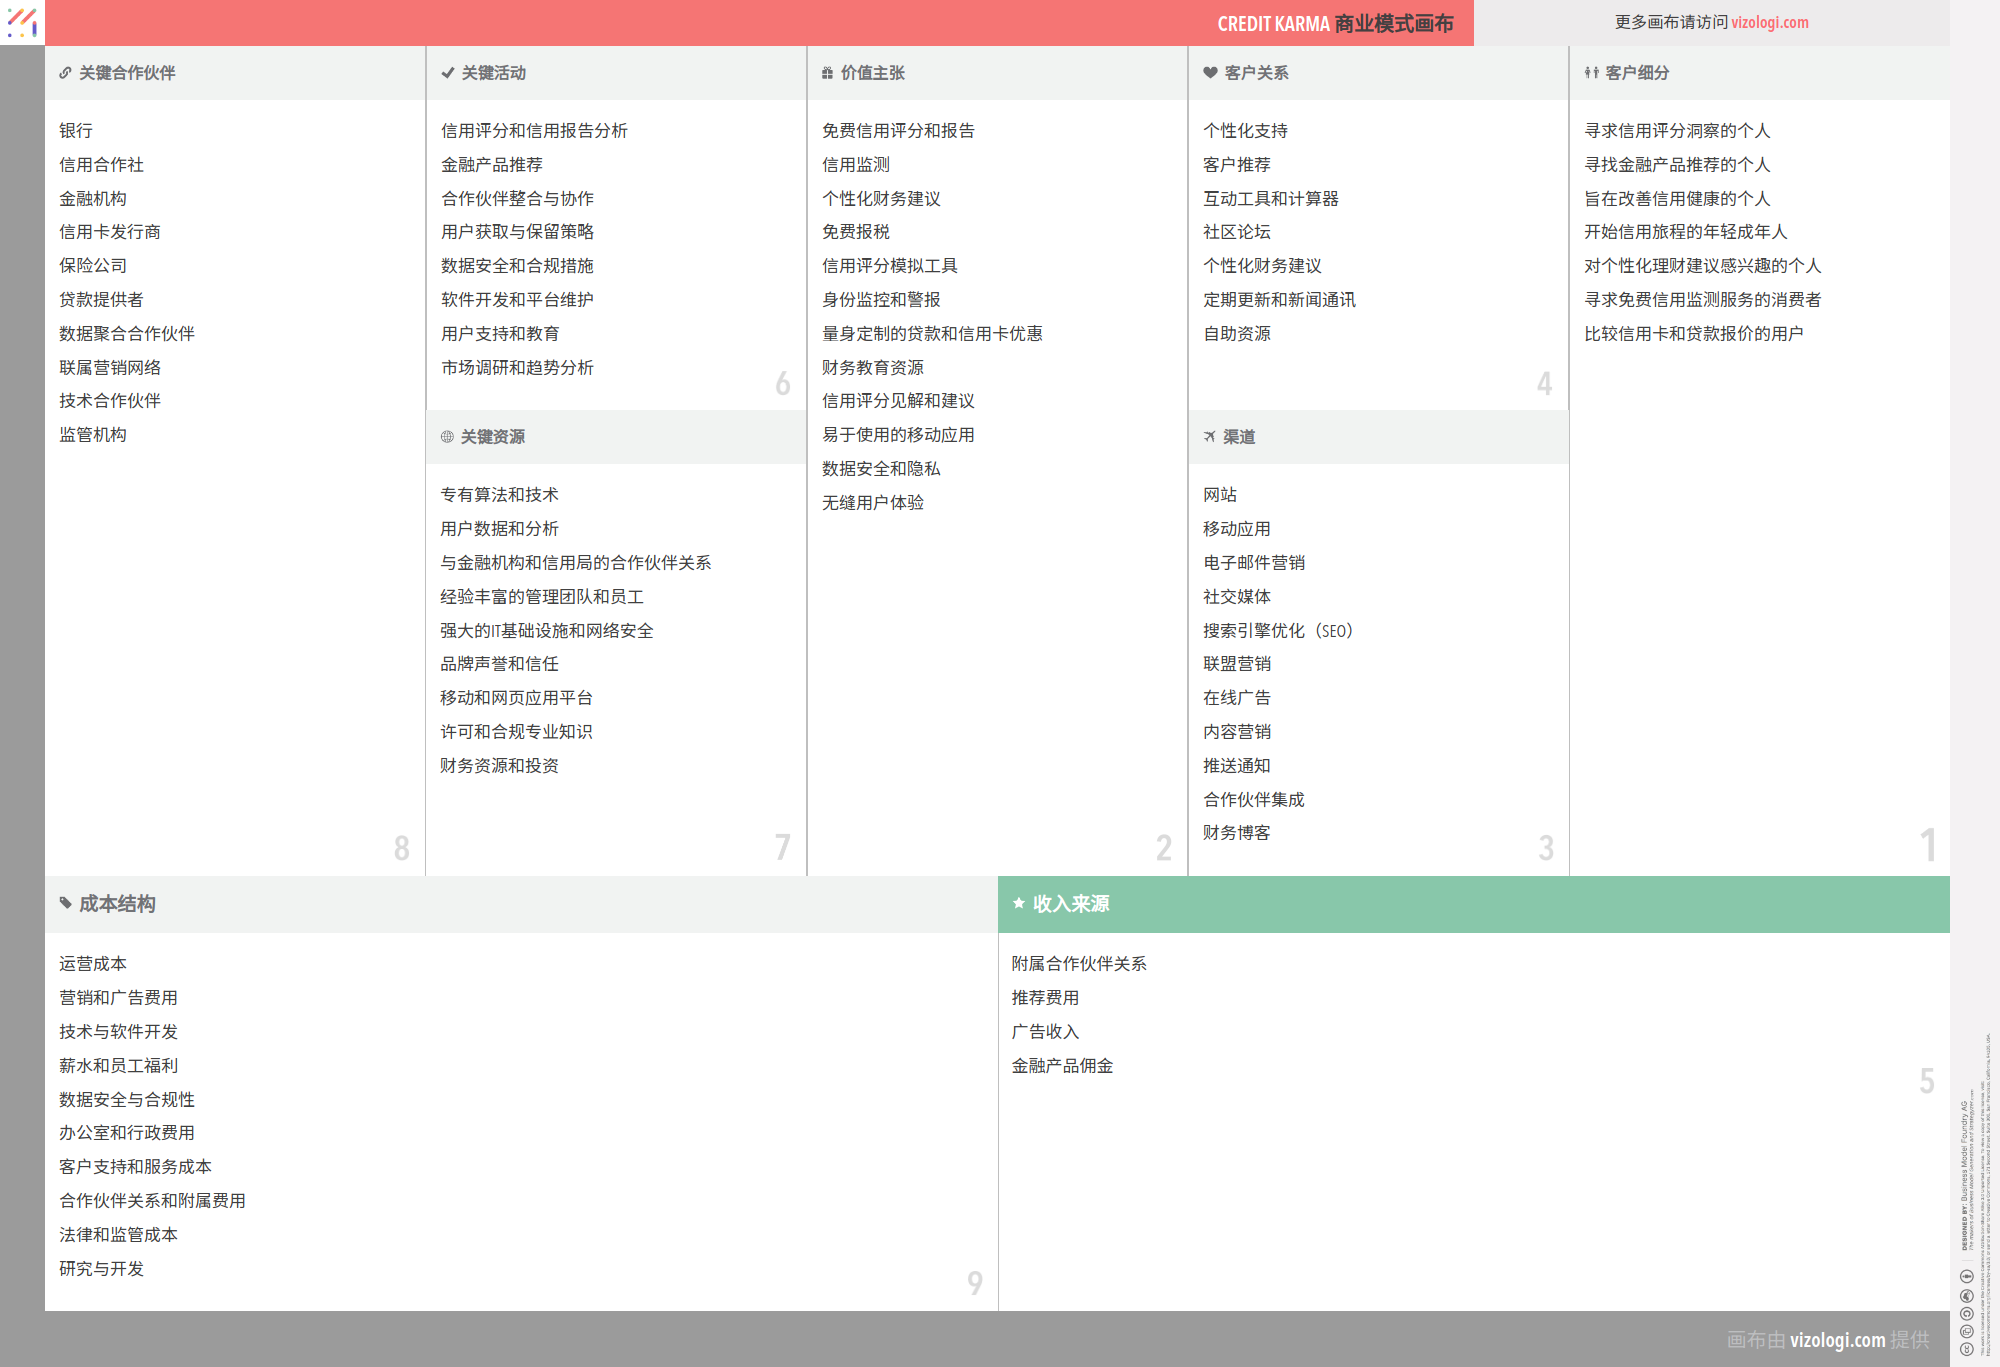The image size is (2000, 1367).
Task: Click the heart icon beside 客户关系
Action: tap(1210, 73)
